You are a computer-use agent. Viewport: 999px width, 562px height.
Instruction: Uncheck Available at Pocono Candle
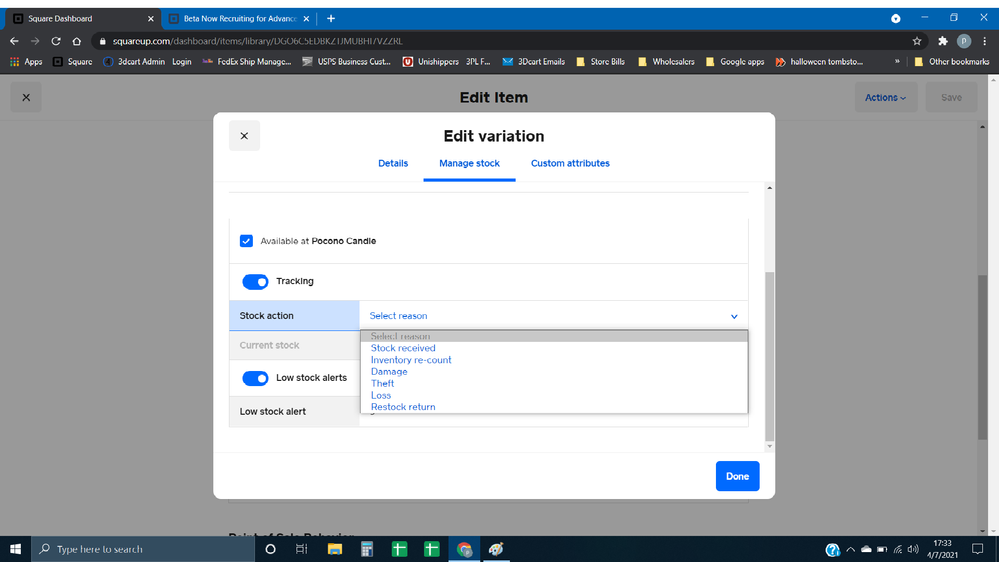point(246,241)
